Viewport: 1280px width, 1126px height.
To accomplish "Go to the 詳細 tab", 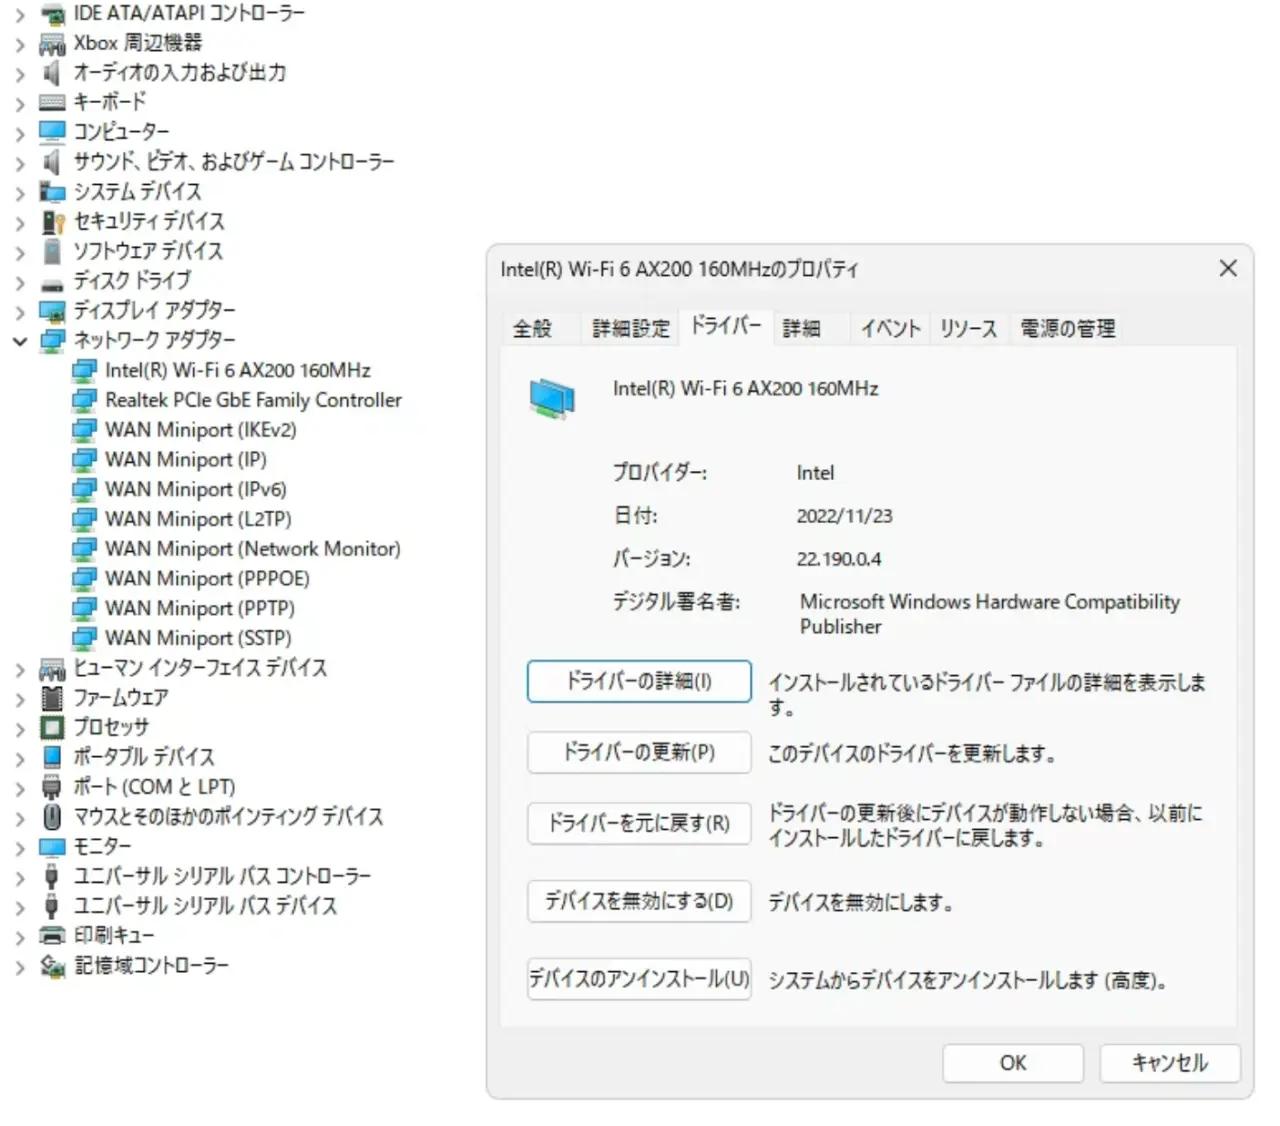I will point(801,328).
